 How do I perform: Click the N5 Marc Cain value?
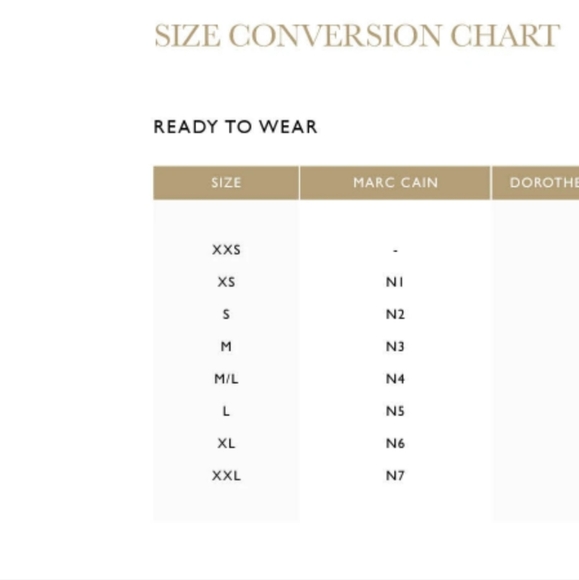pos(395,411)
